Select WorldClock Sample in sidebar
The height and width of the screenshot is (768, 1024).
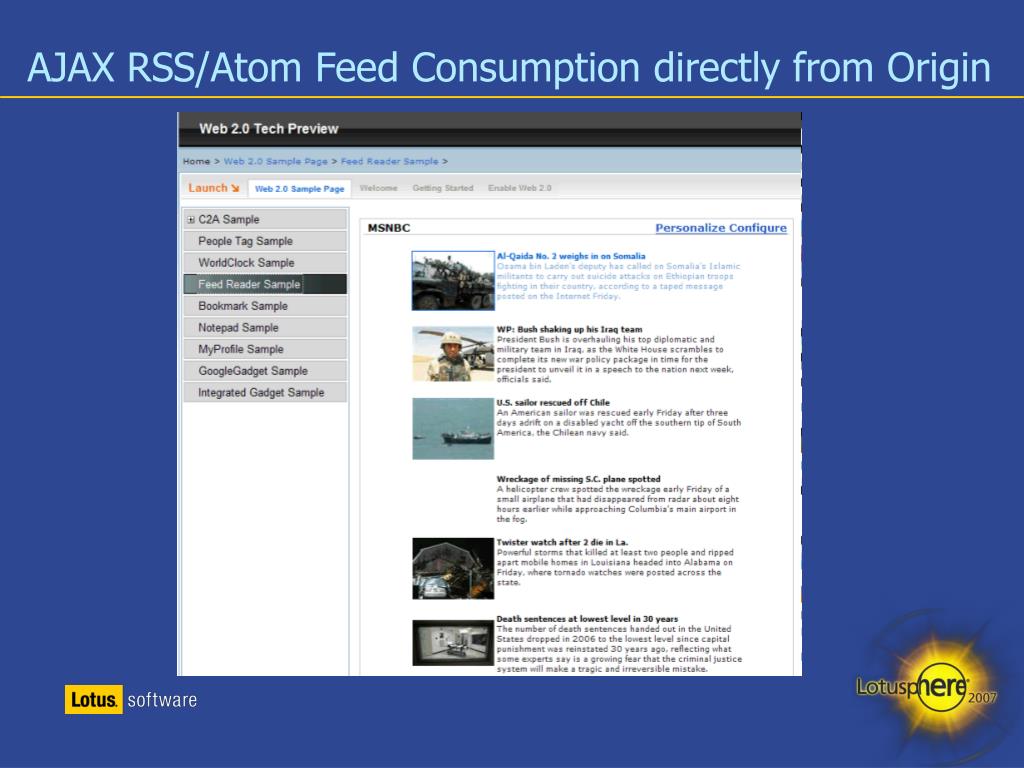(265, 263)
